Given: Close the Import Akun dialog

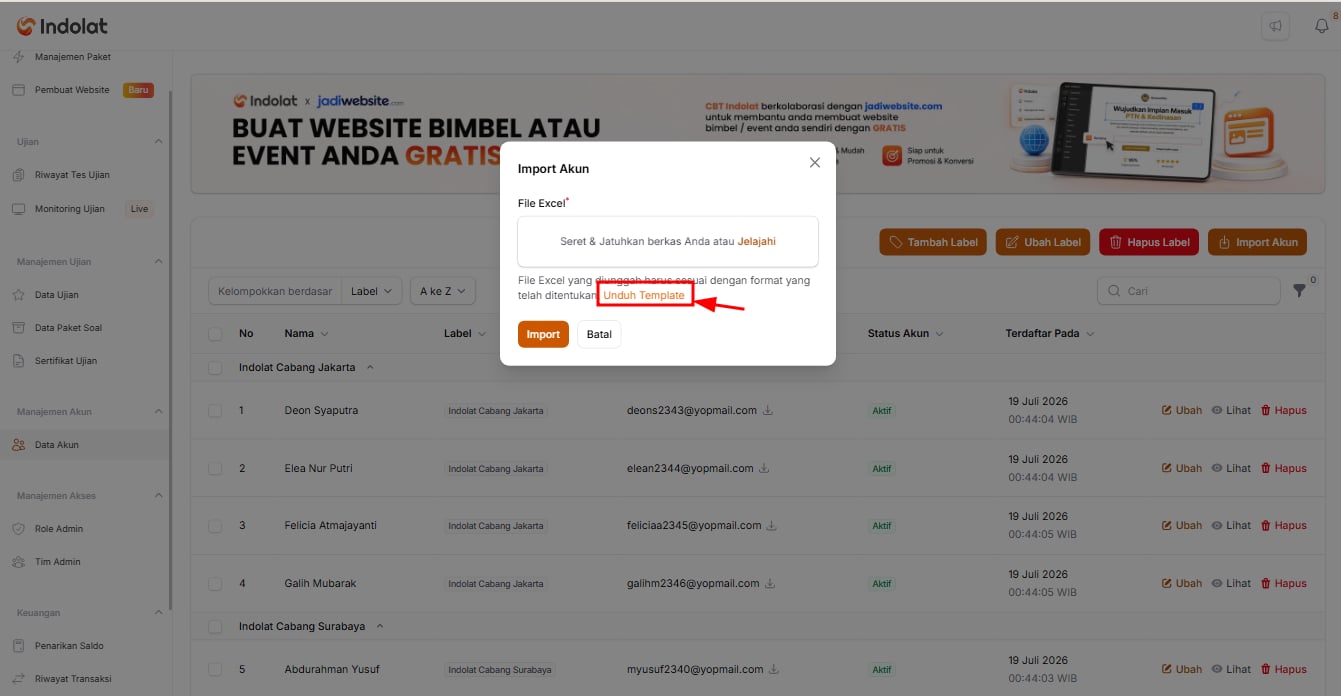Looking at the screenshot, I should click(815, 162).
